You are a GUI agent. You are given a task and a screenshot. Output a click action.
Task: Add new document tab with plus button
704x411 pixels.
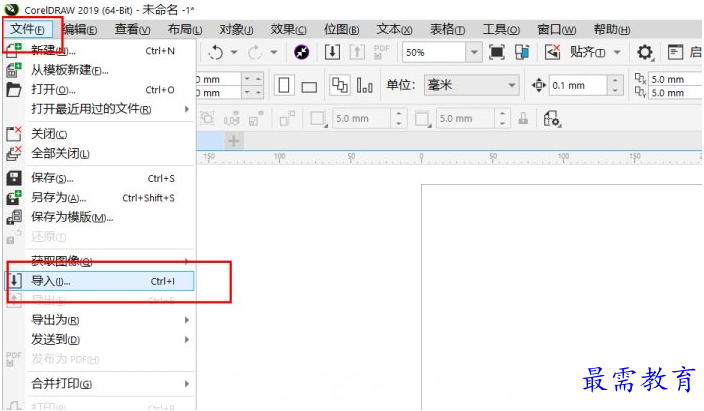pyautogui.click(x=233, y=141)
